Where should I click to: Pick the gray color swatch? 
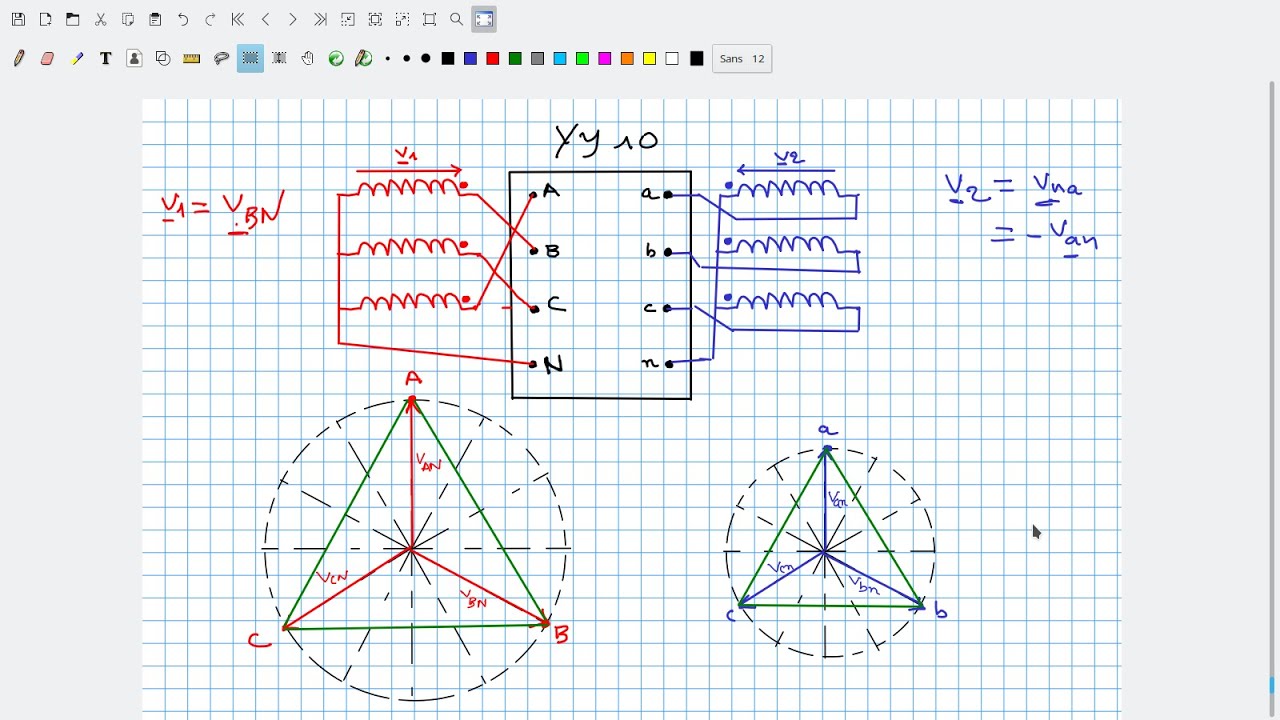click(x=537, y=59)
